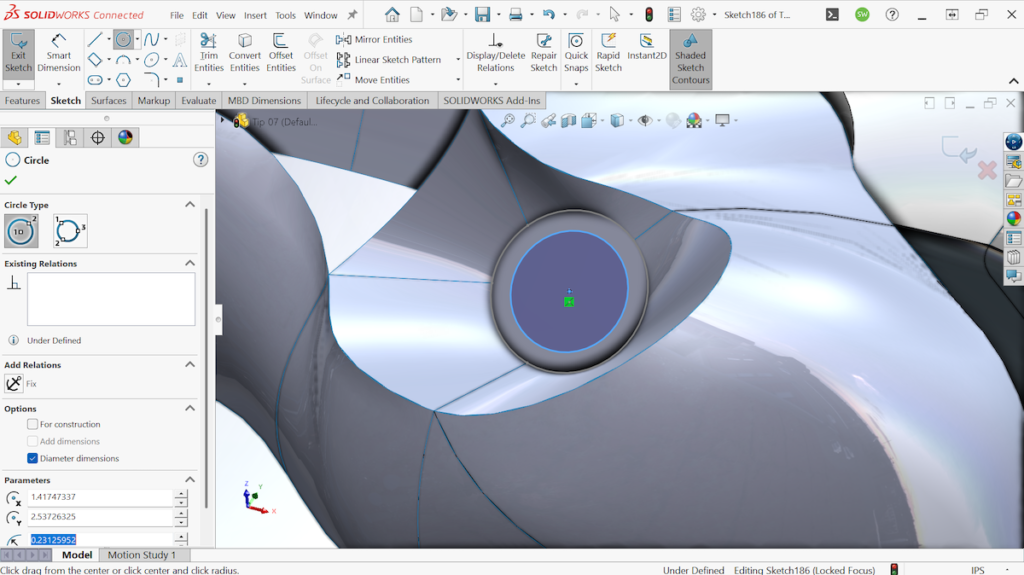Toggle Instant2D
This screenshot has width=1024, height=575.
tap(647, 47)
